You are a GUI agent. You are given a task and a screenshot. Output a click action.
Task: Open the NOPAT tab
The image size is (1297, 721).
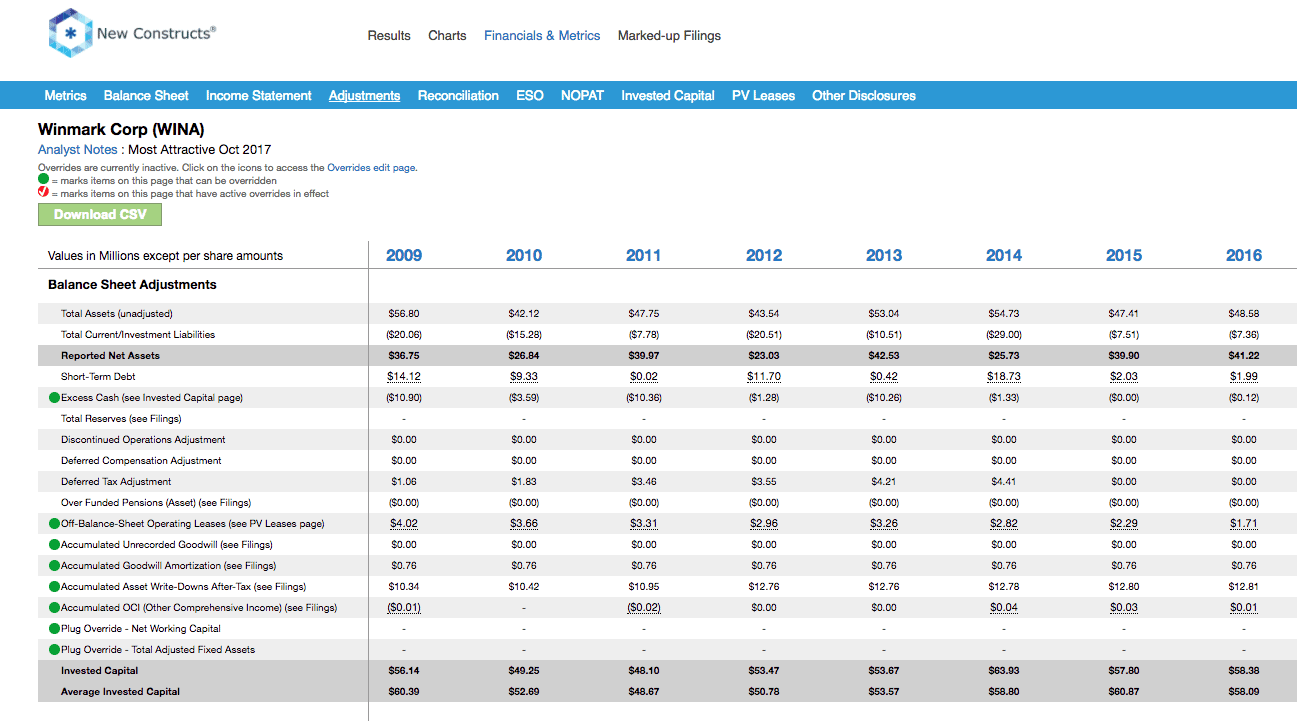click(584, 95)
